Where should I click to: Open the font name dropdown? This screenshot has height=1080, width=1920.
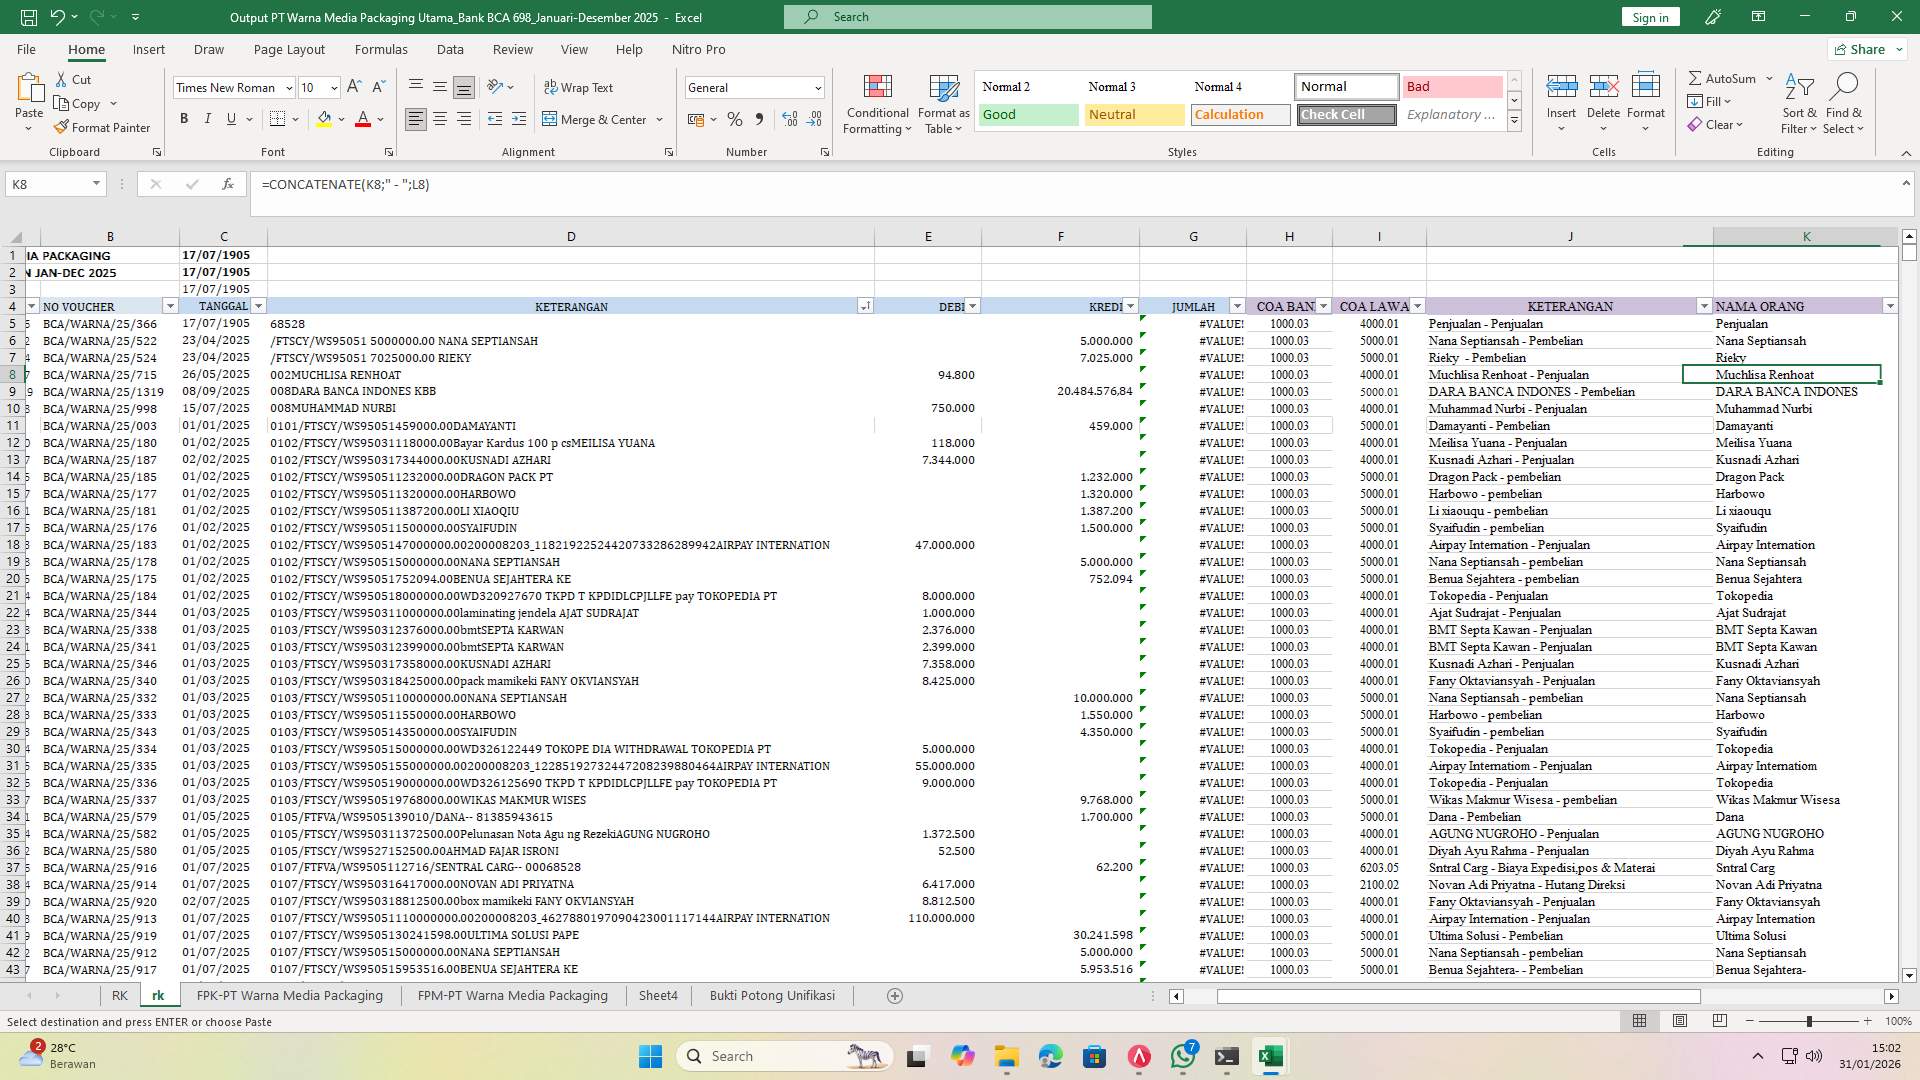(282, 87)
